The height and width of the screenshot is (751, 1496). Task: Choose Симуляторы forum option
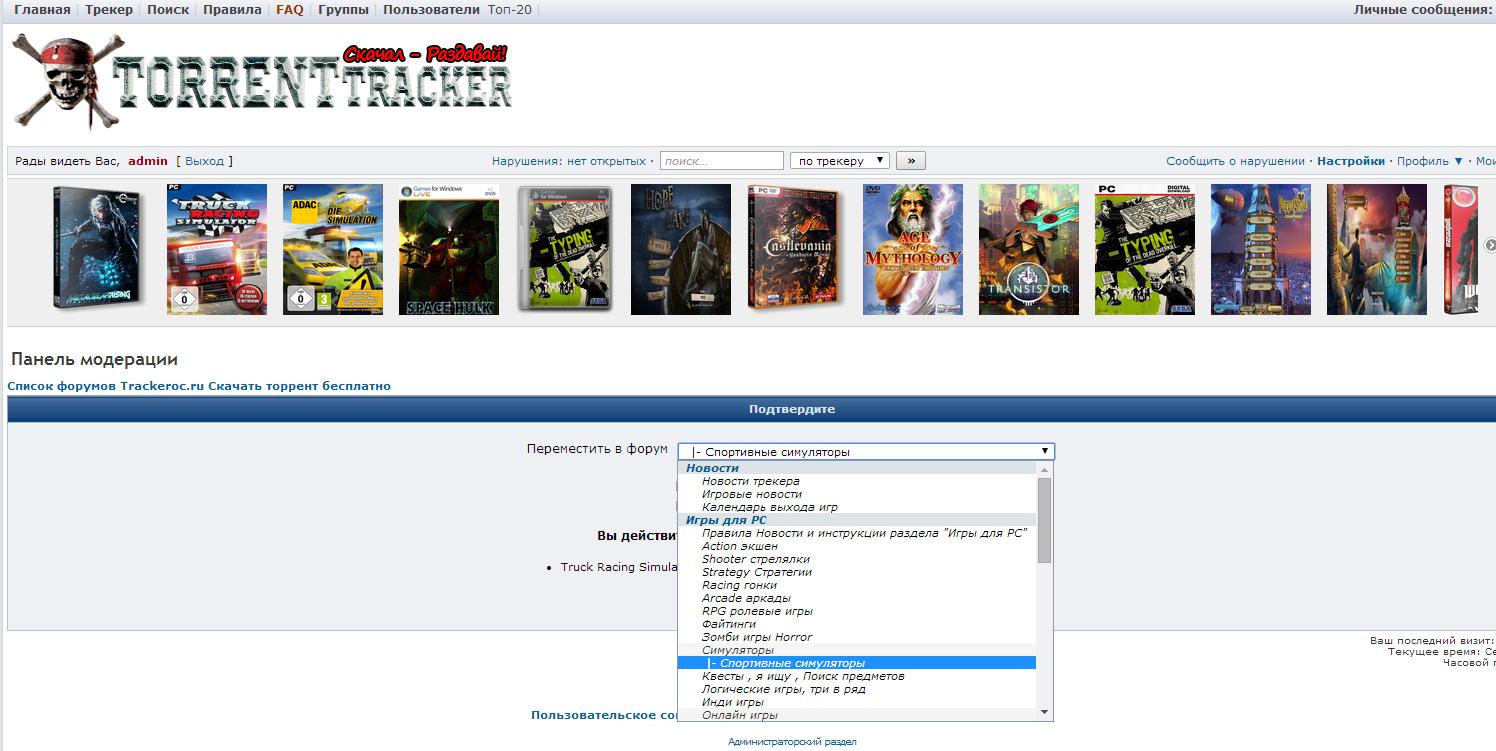[x=737, y=650]
